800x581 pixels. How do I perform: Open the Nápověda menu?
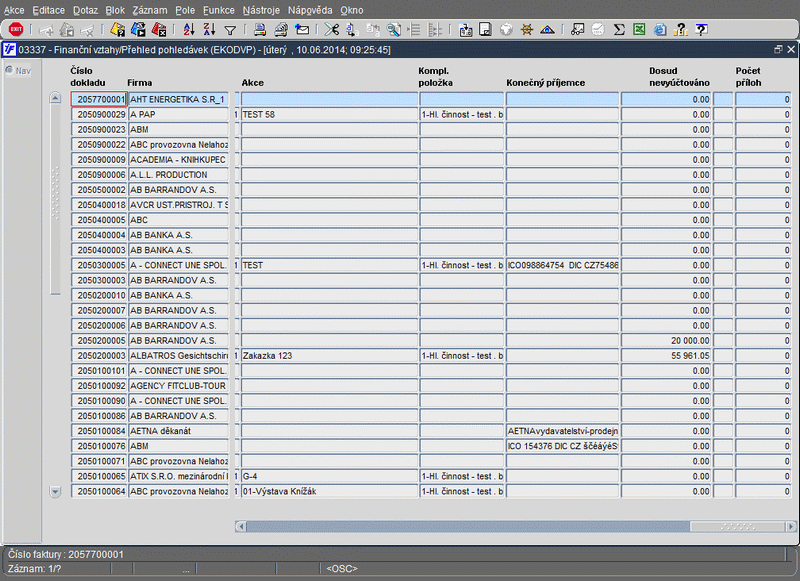click(x=310, y=10)
